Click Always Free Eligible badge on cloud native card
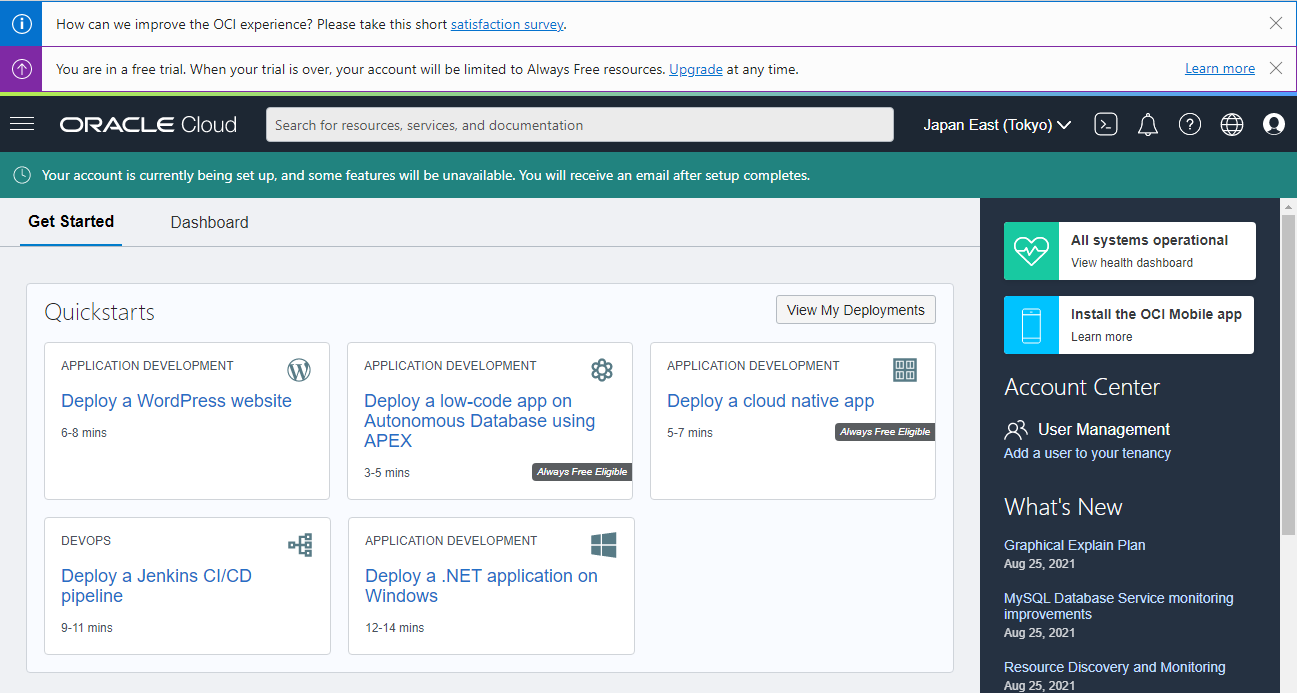Viewport: 1297px width, 693px height. 885,432
